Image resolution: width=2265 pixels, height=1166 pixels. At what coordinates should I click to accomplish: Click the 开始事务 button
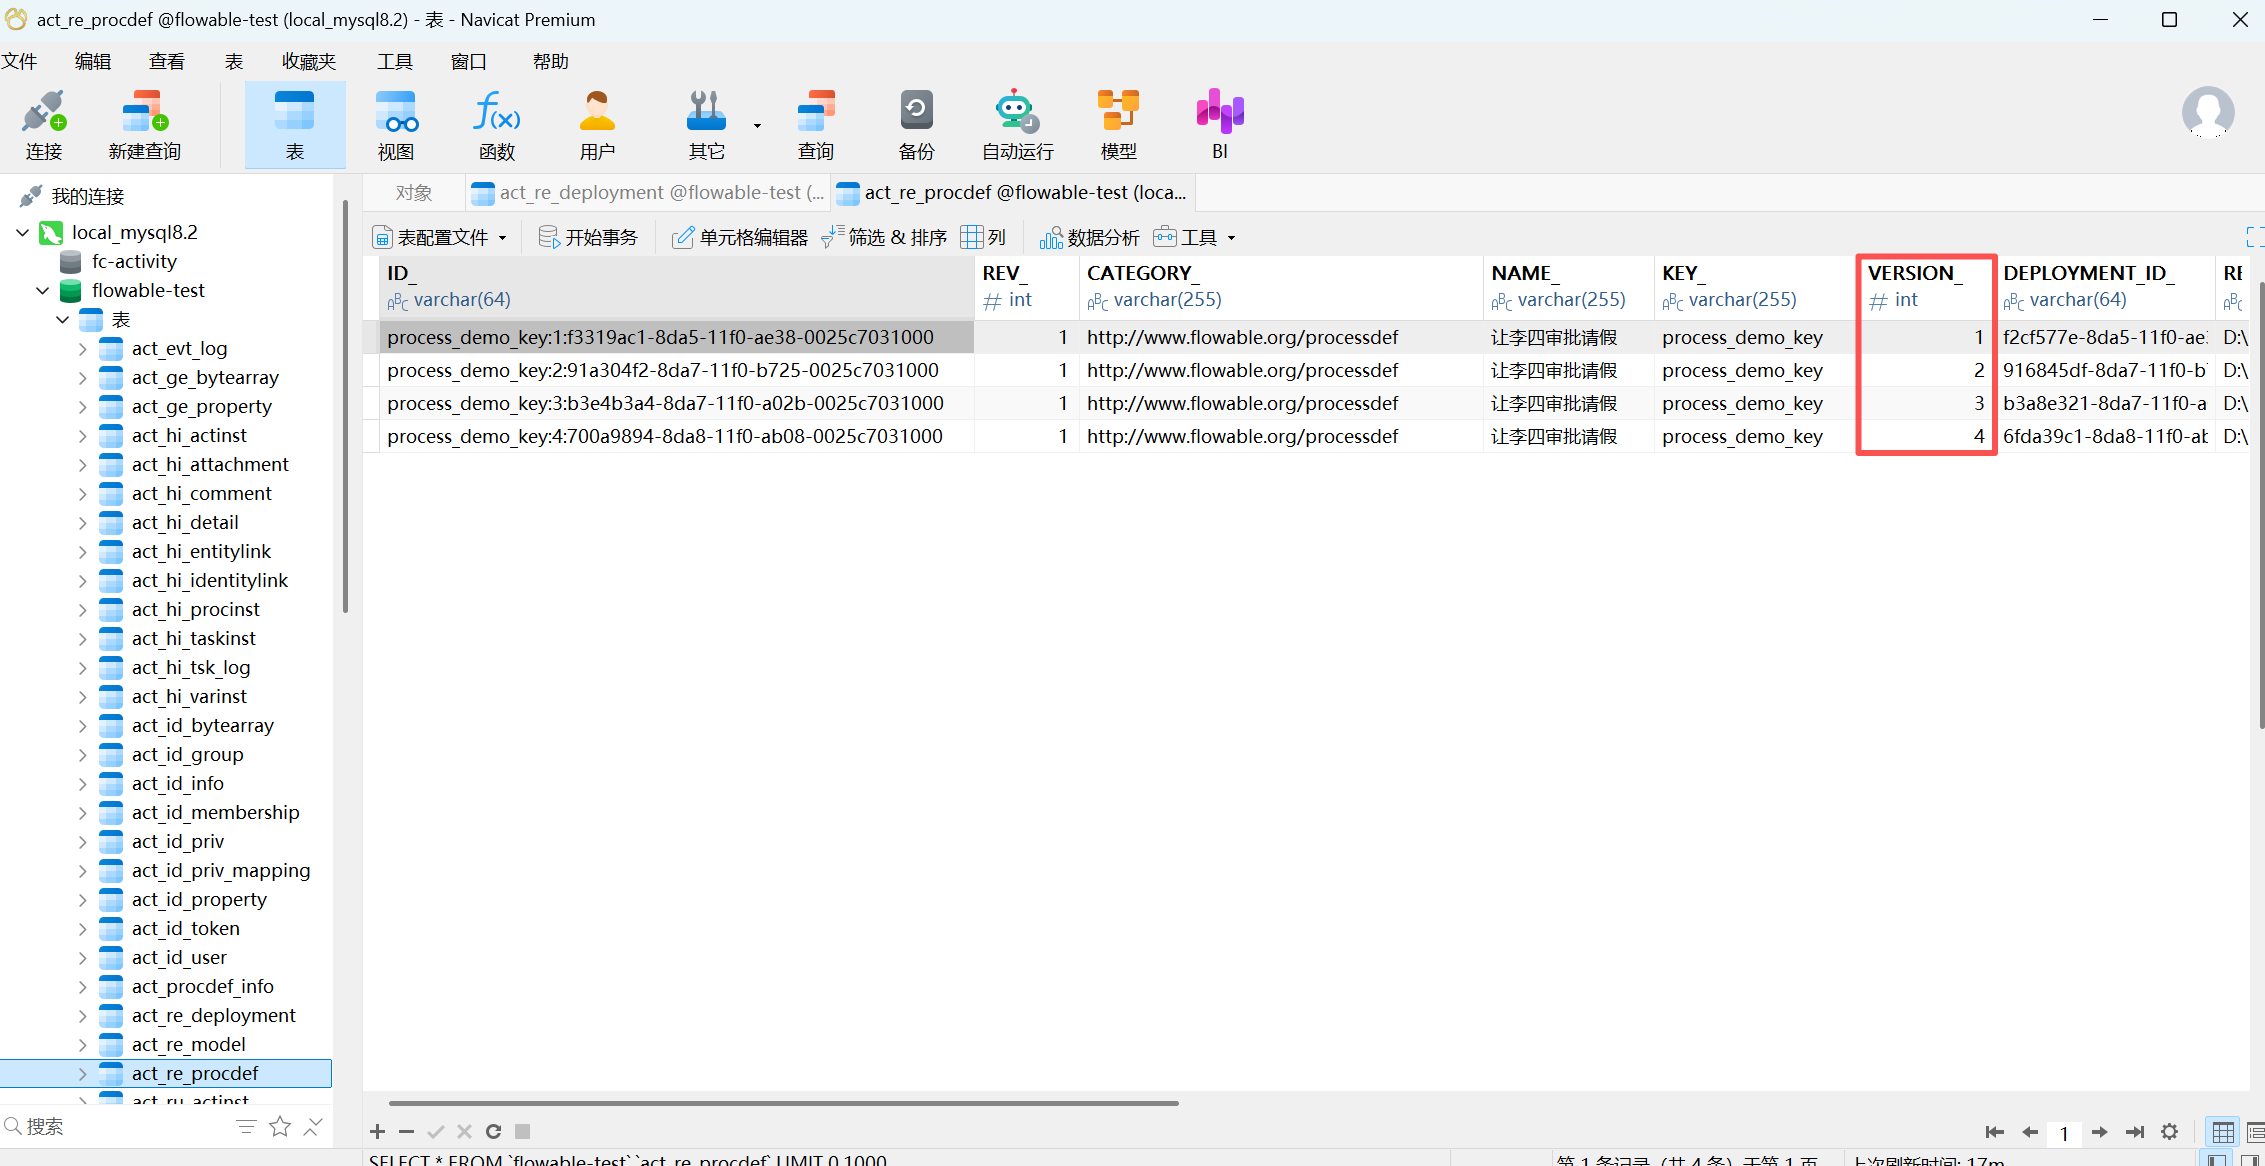(588, 238)
